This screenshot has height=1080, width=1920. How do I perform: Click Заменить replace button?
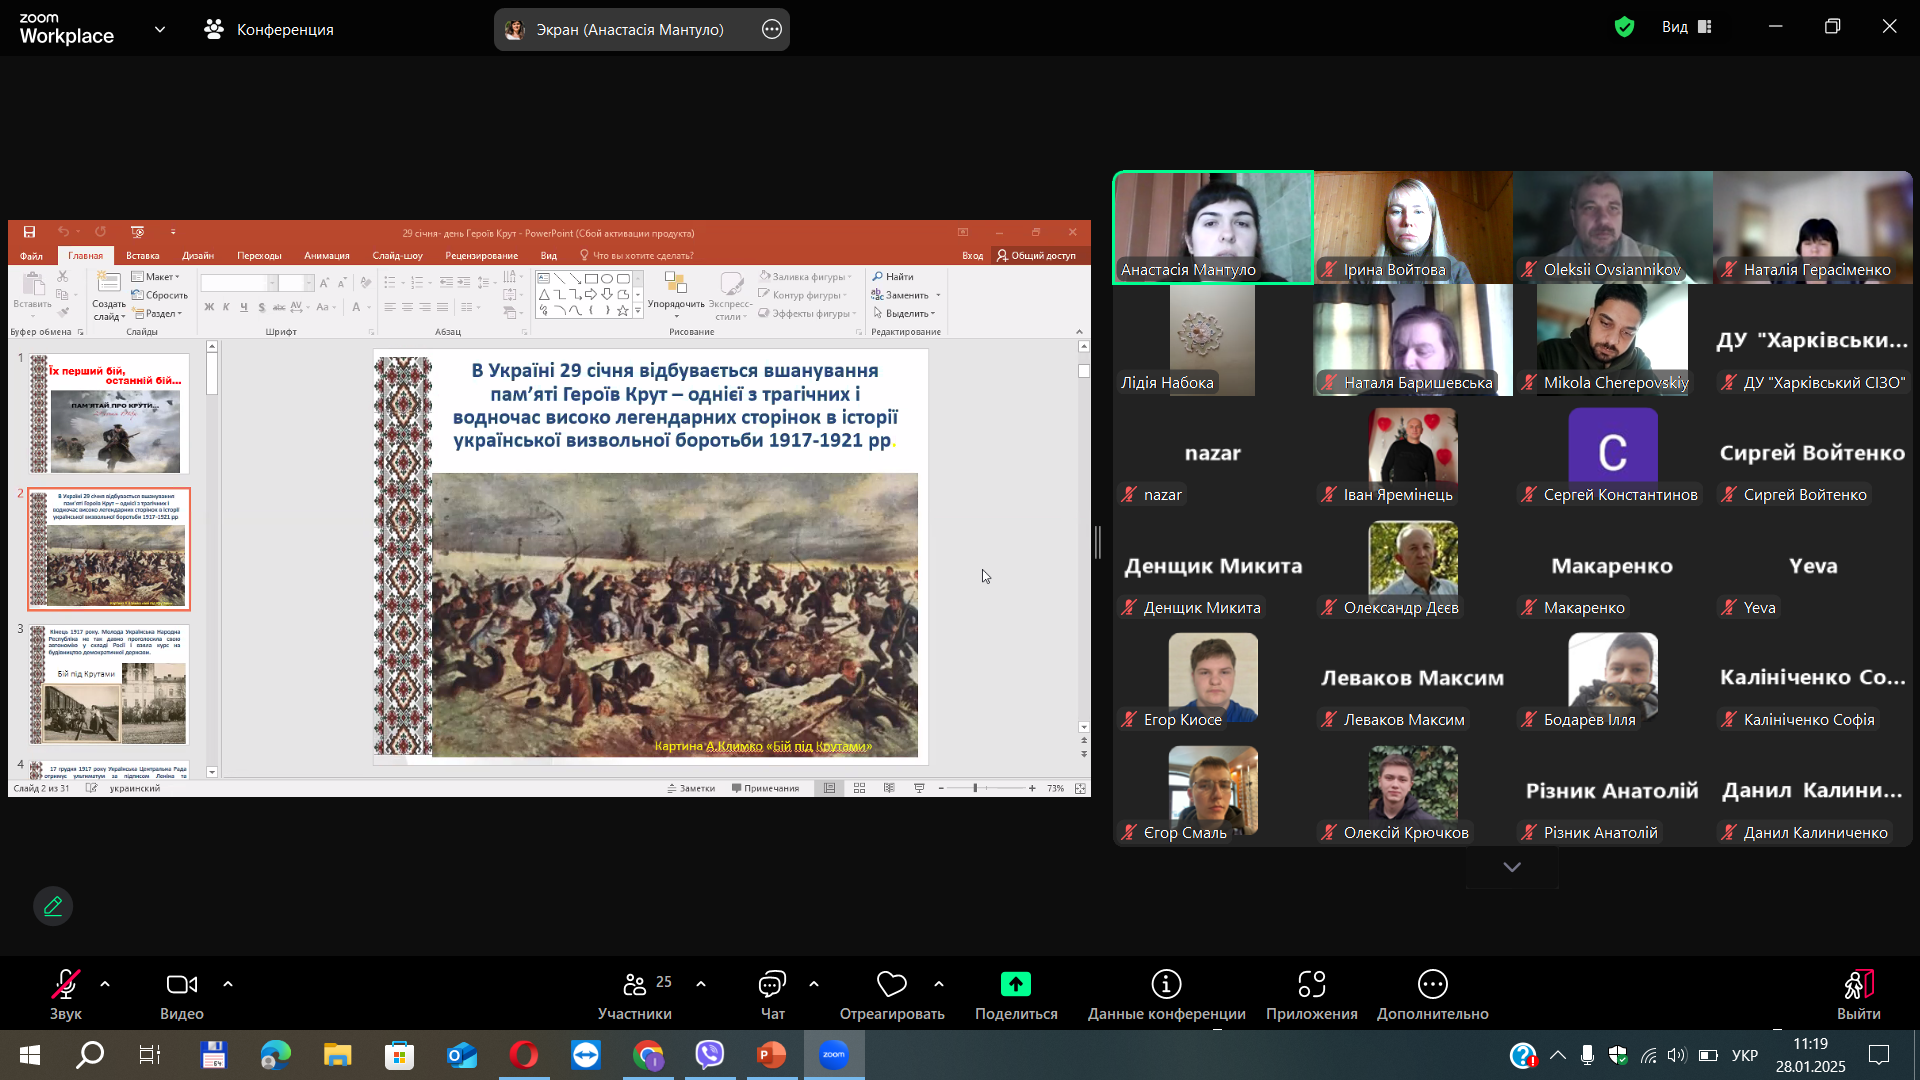(x=900, y=295)
